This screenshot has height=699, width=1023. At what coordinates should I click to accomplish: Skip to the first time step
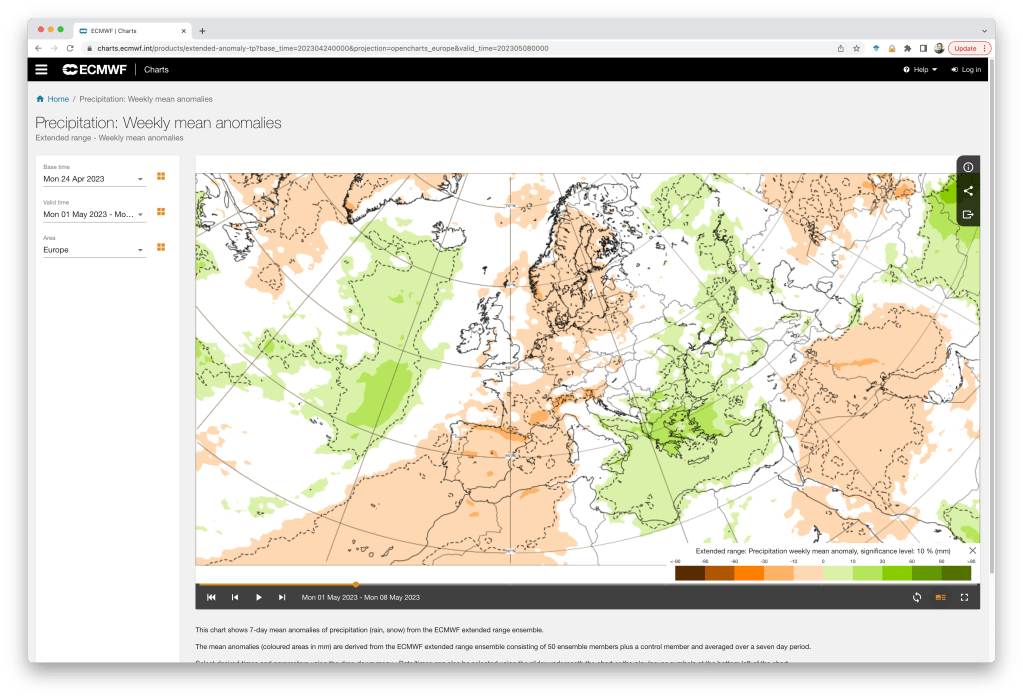(211, 597)
